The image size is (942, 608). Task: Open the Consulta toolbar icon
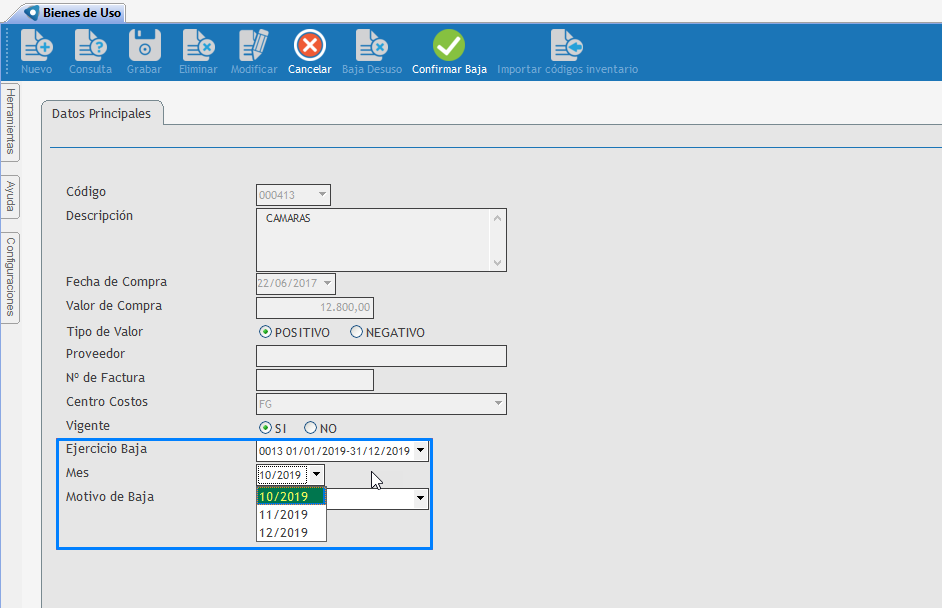[90, 46]
